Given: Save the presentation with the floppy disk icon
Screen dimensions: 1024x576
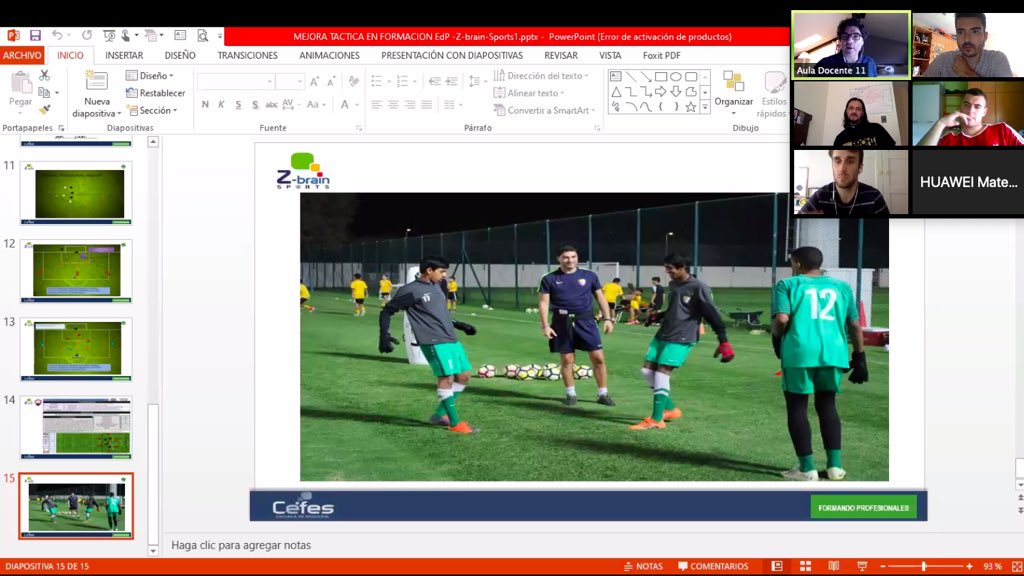Looking at the screenshot, I should [35, 36].
